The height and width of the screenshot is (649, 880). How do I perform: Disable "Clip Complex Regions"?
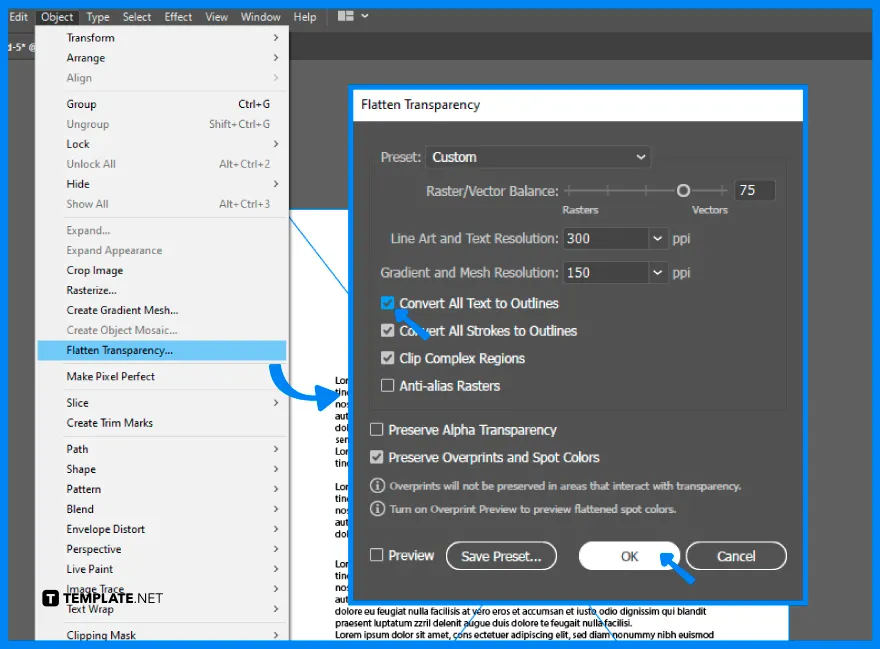(386, 358)
